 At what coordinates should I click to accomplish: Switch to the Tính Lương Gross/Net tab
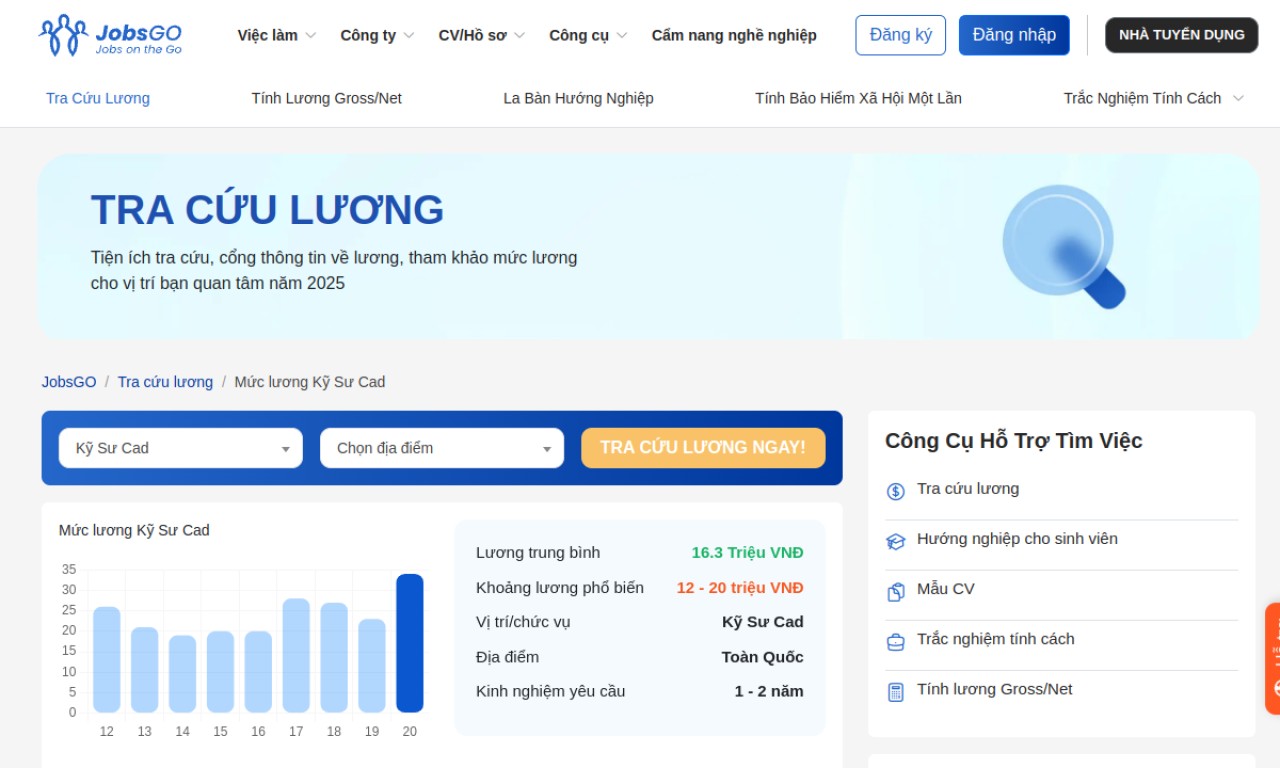click(326, 98)
